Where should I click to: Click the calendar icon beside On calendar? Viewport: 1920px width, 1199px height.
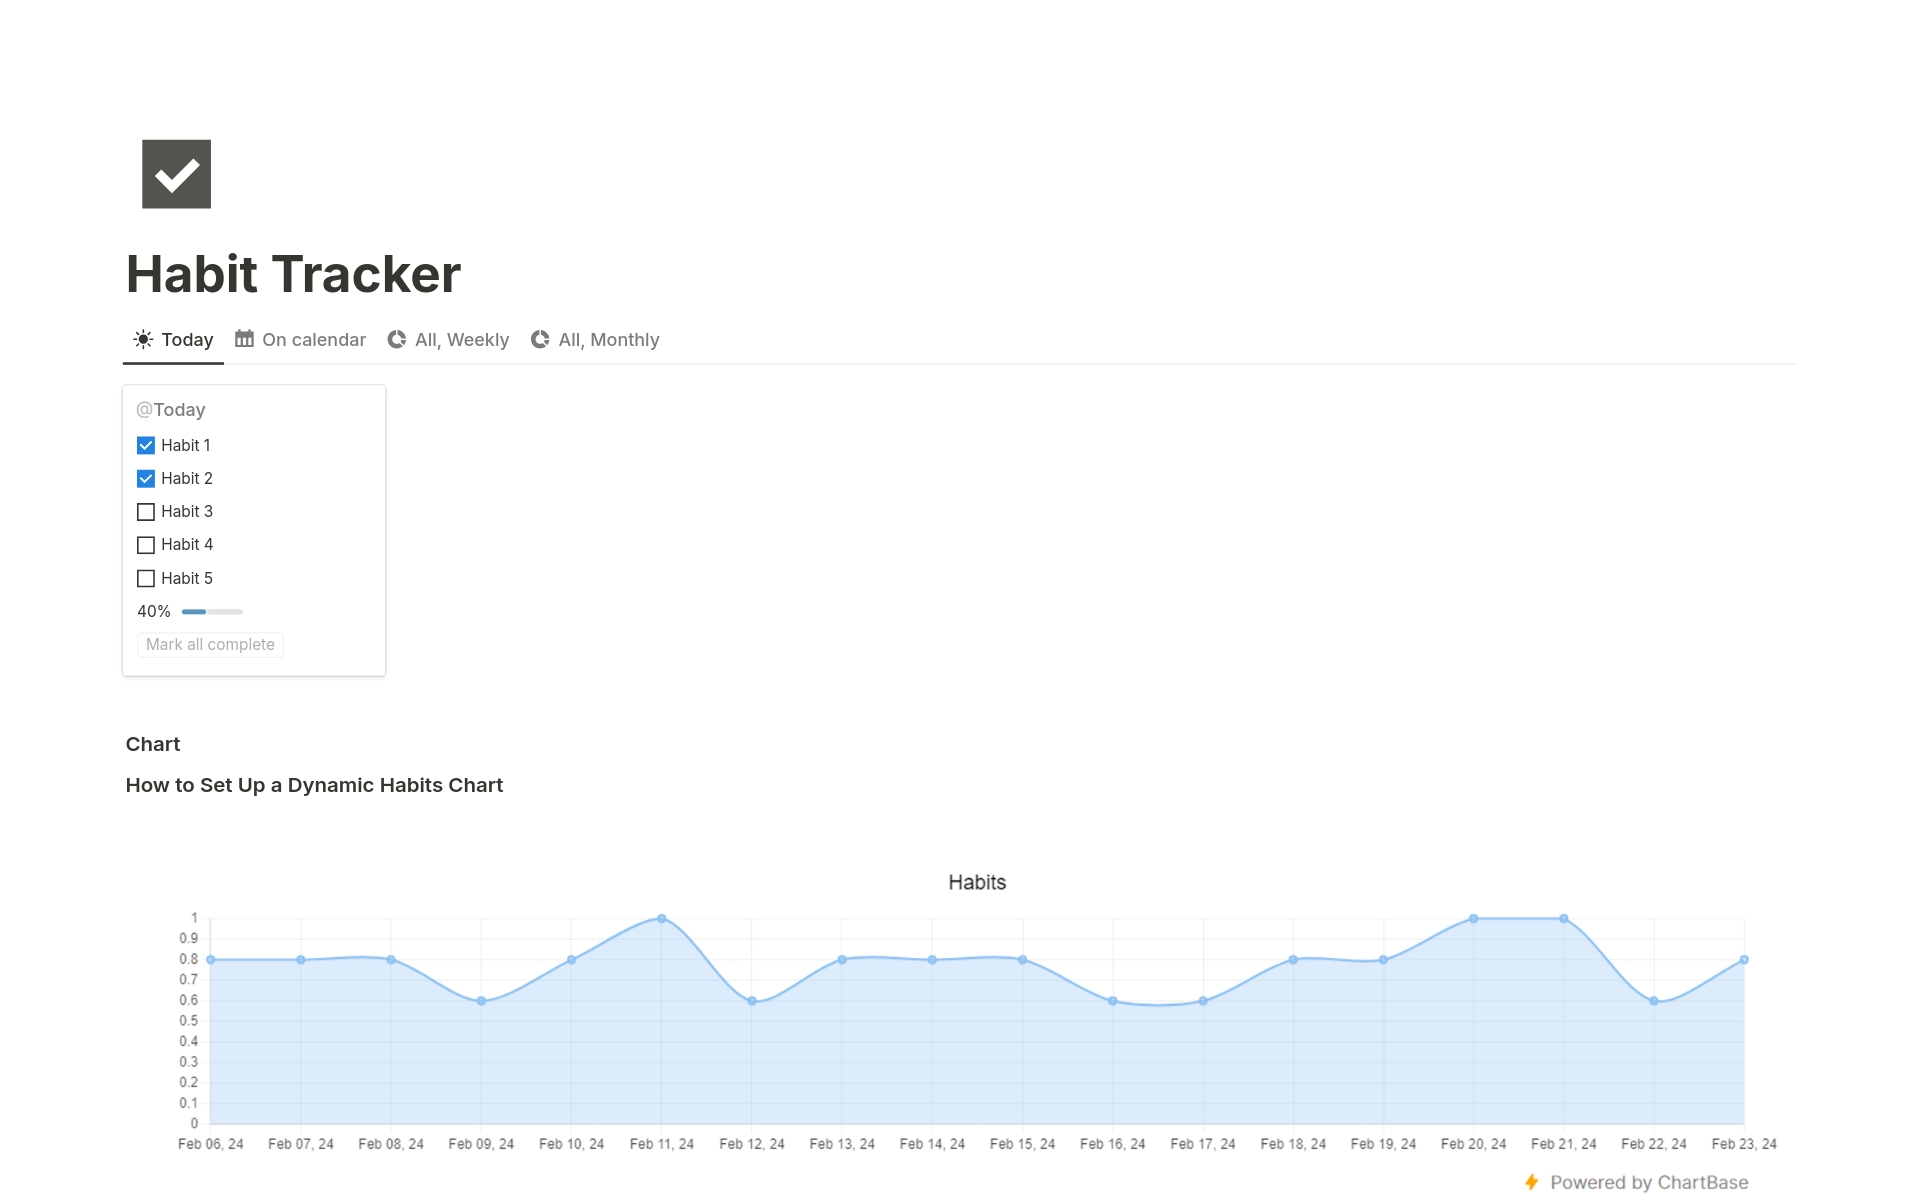[x=244, y=339]
